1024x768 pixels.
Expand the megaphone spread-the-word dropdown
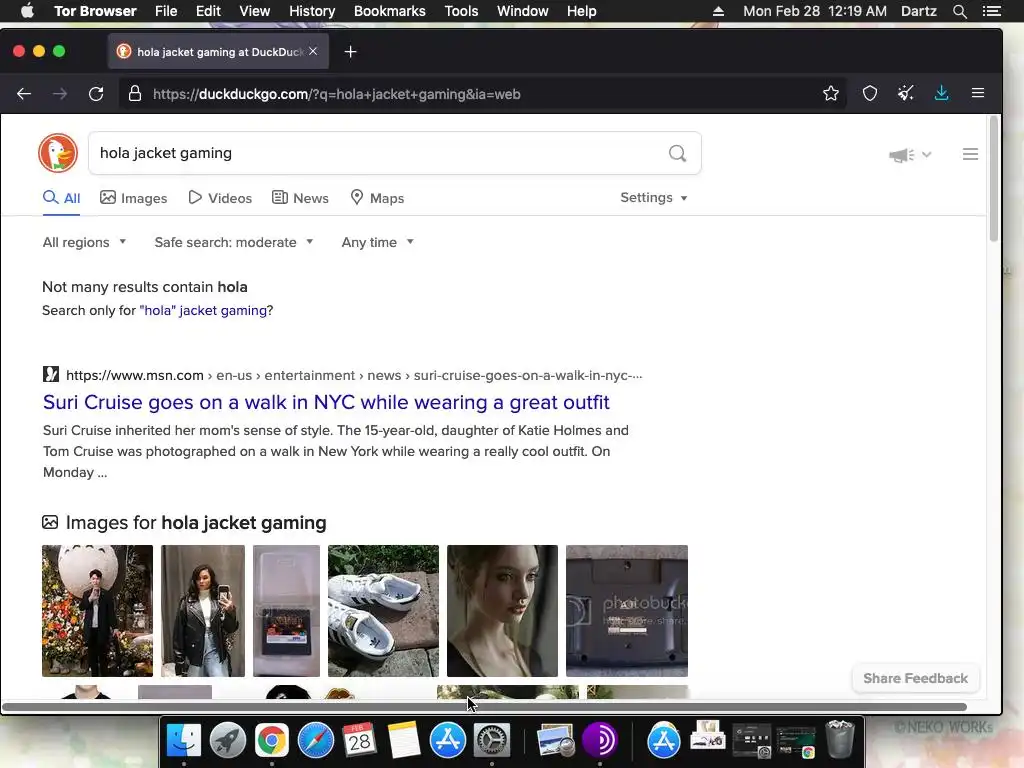point(910,155)
